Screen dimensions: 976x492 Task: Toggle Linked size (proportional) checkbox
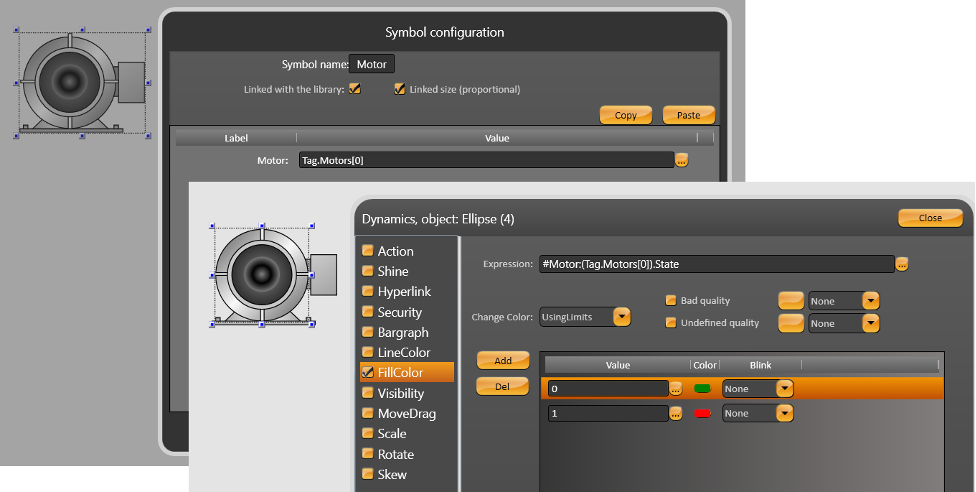coord(400,89)
